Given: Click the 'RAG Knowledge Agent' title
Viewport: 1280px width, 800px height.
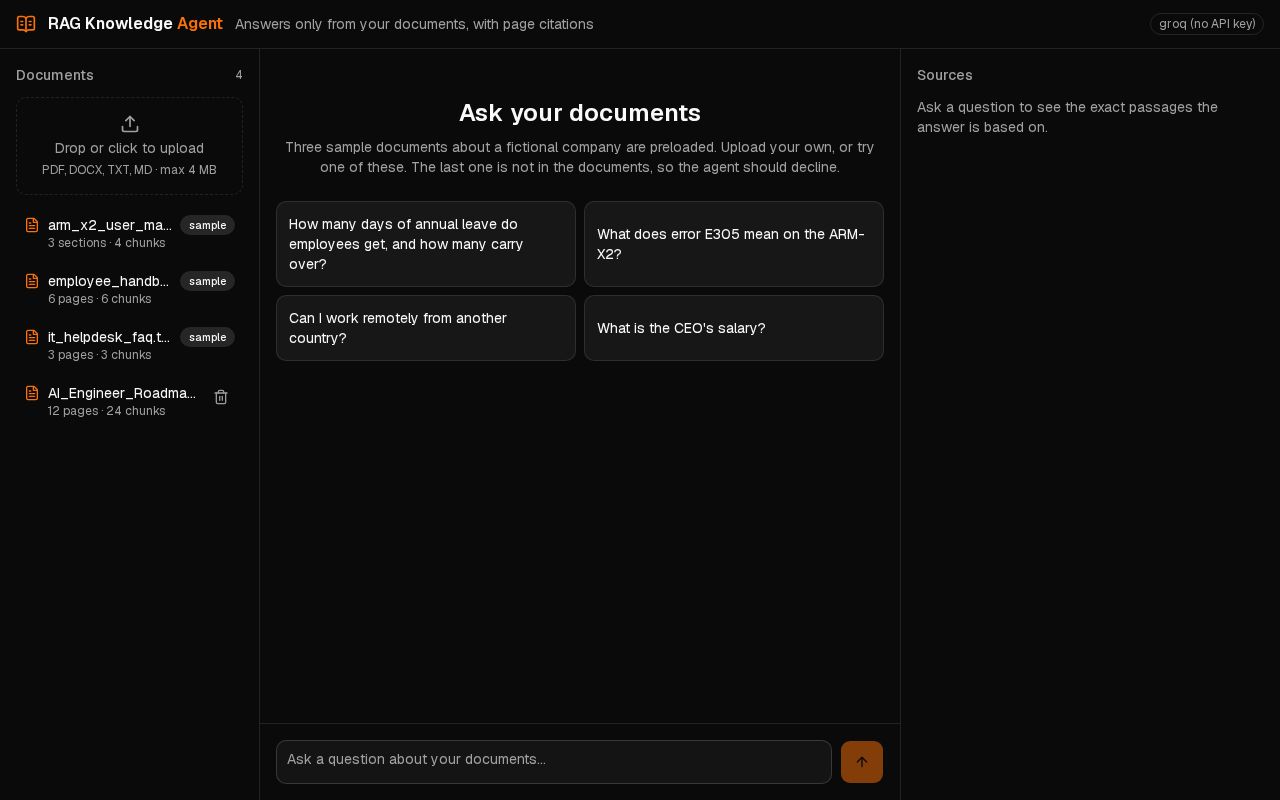Looking at the screenshot, I should pyautogui.click(x=135, y=24).
